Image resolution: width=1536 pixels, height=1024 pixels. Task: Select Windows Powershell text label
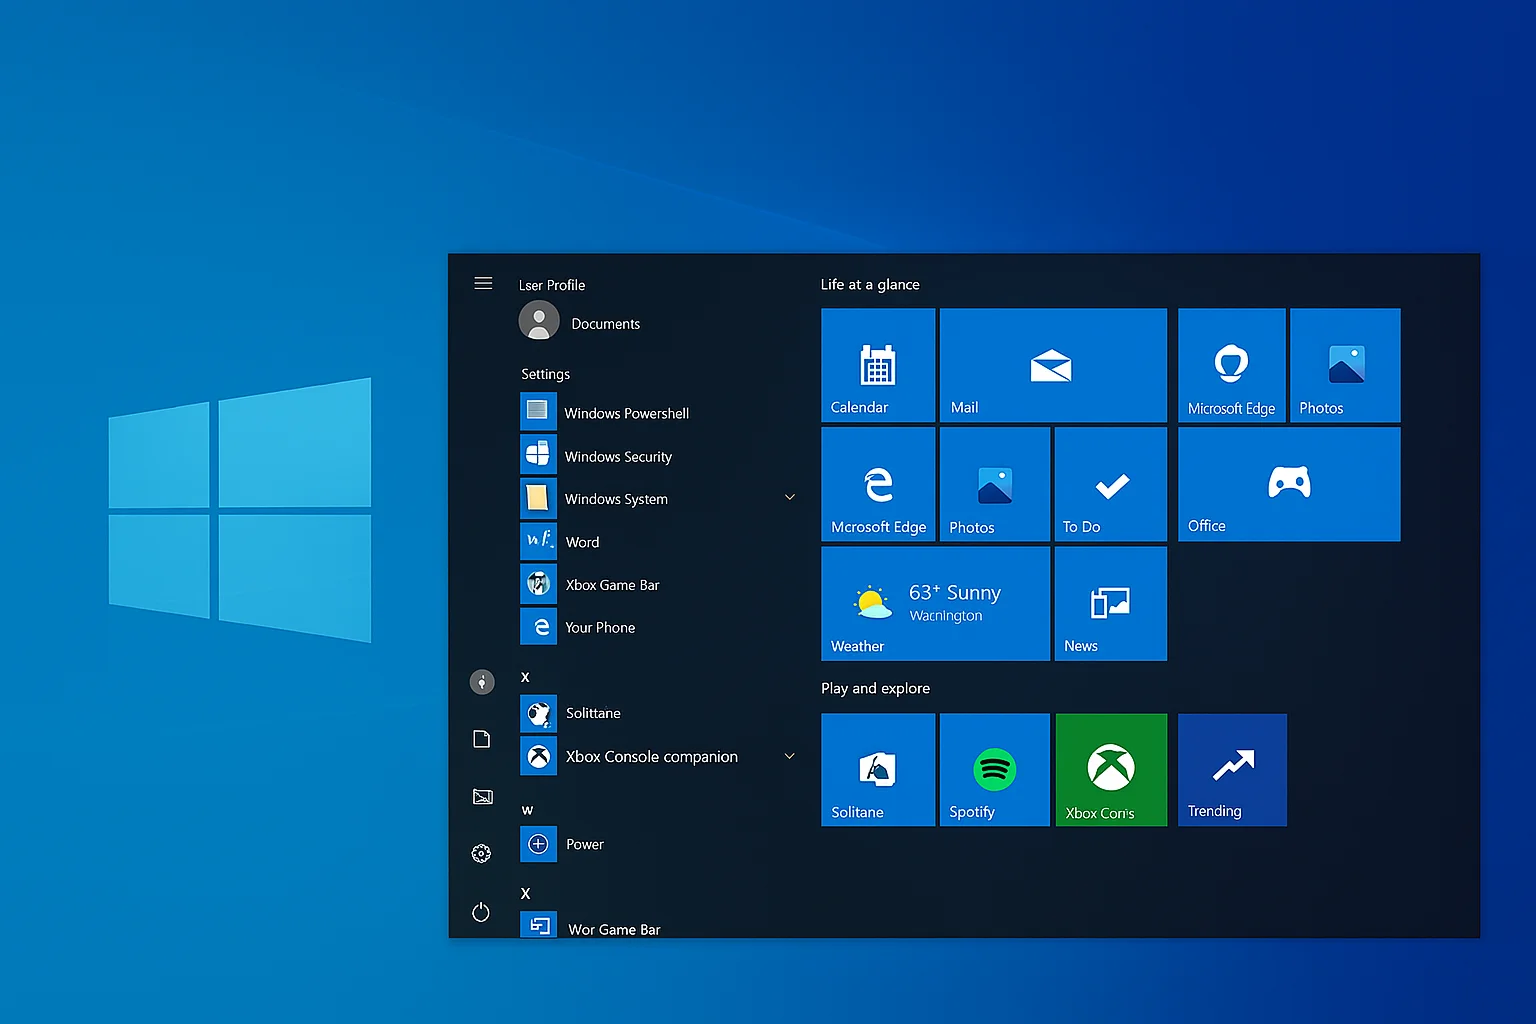627,413
